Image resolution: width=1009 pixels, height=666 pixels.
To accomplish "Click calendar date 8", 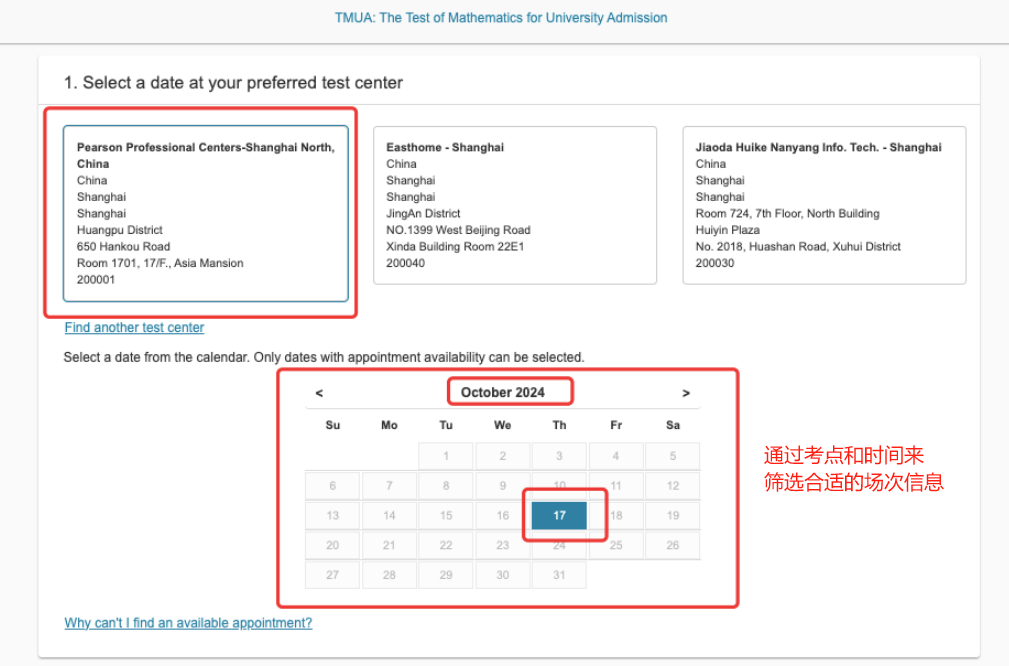I will (446, 486).
